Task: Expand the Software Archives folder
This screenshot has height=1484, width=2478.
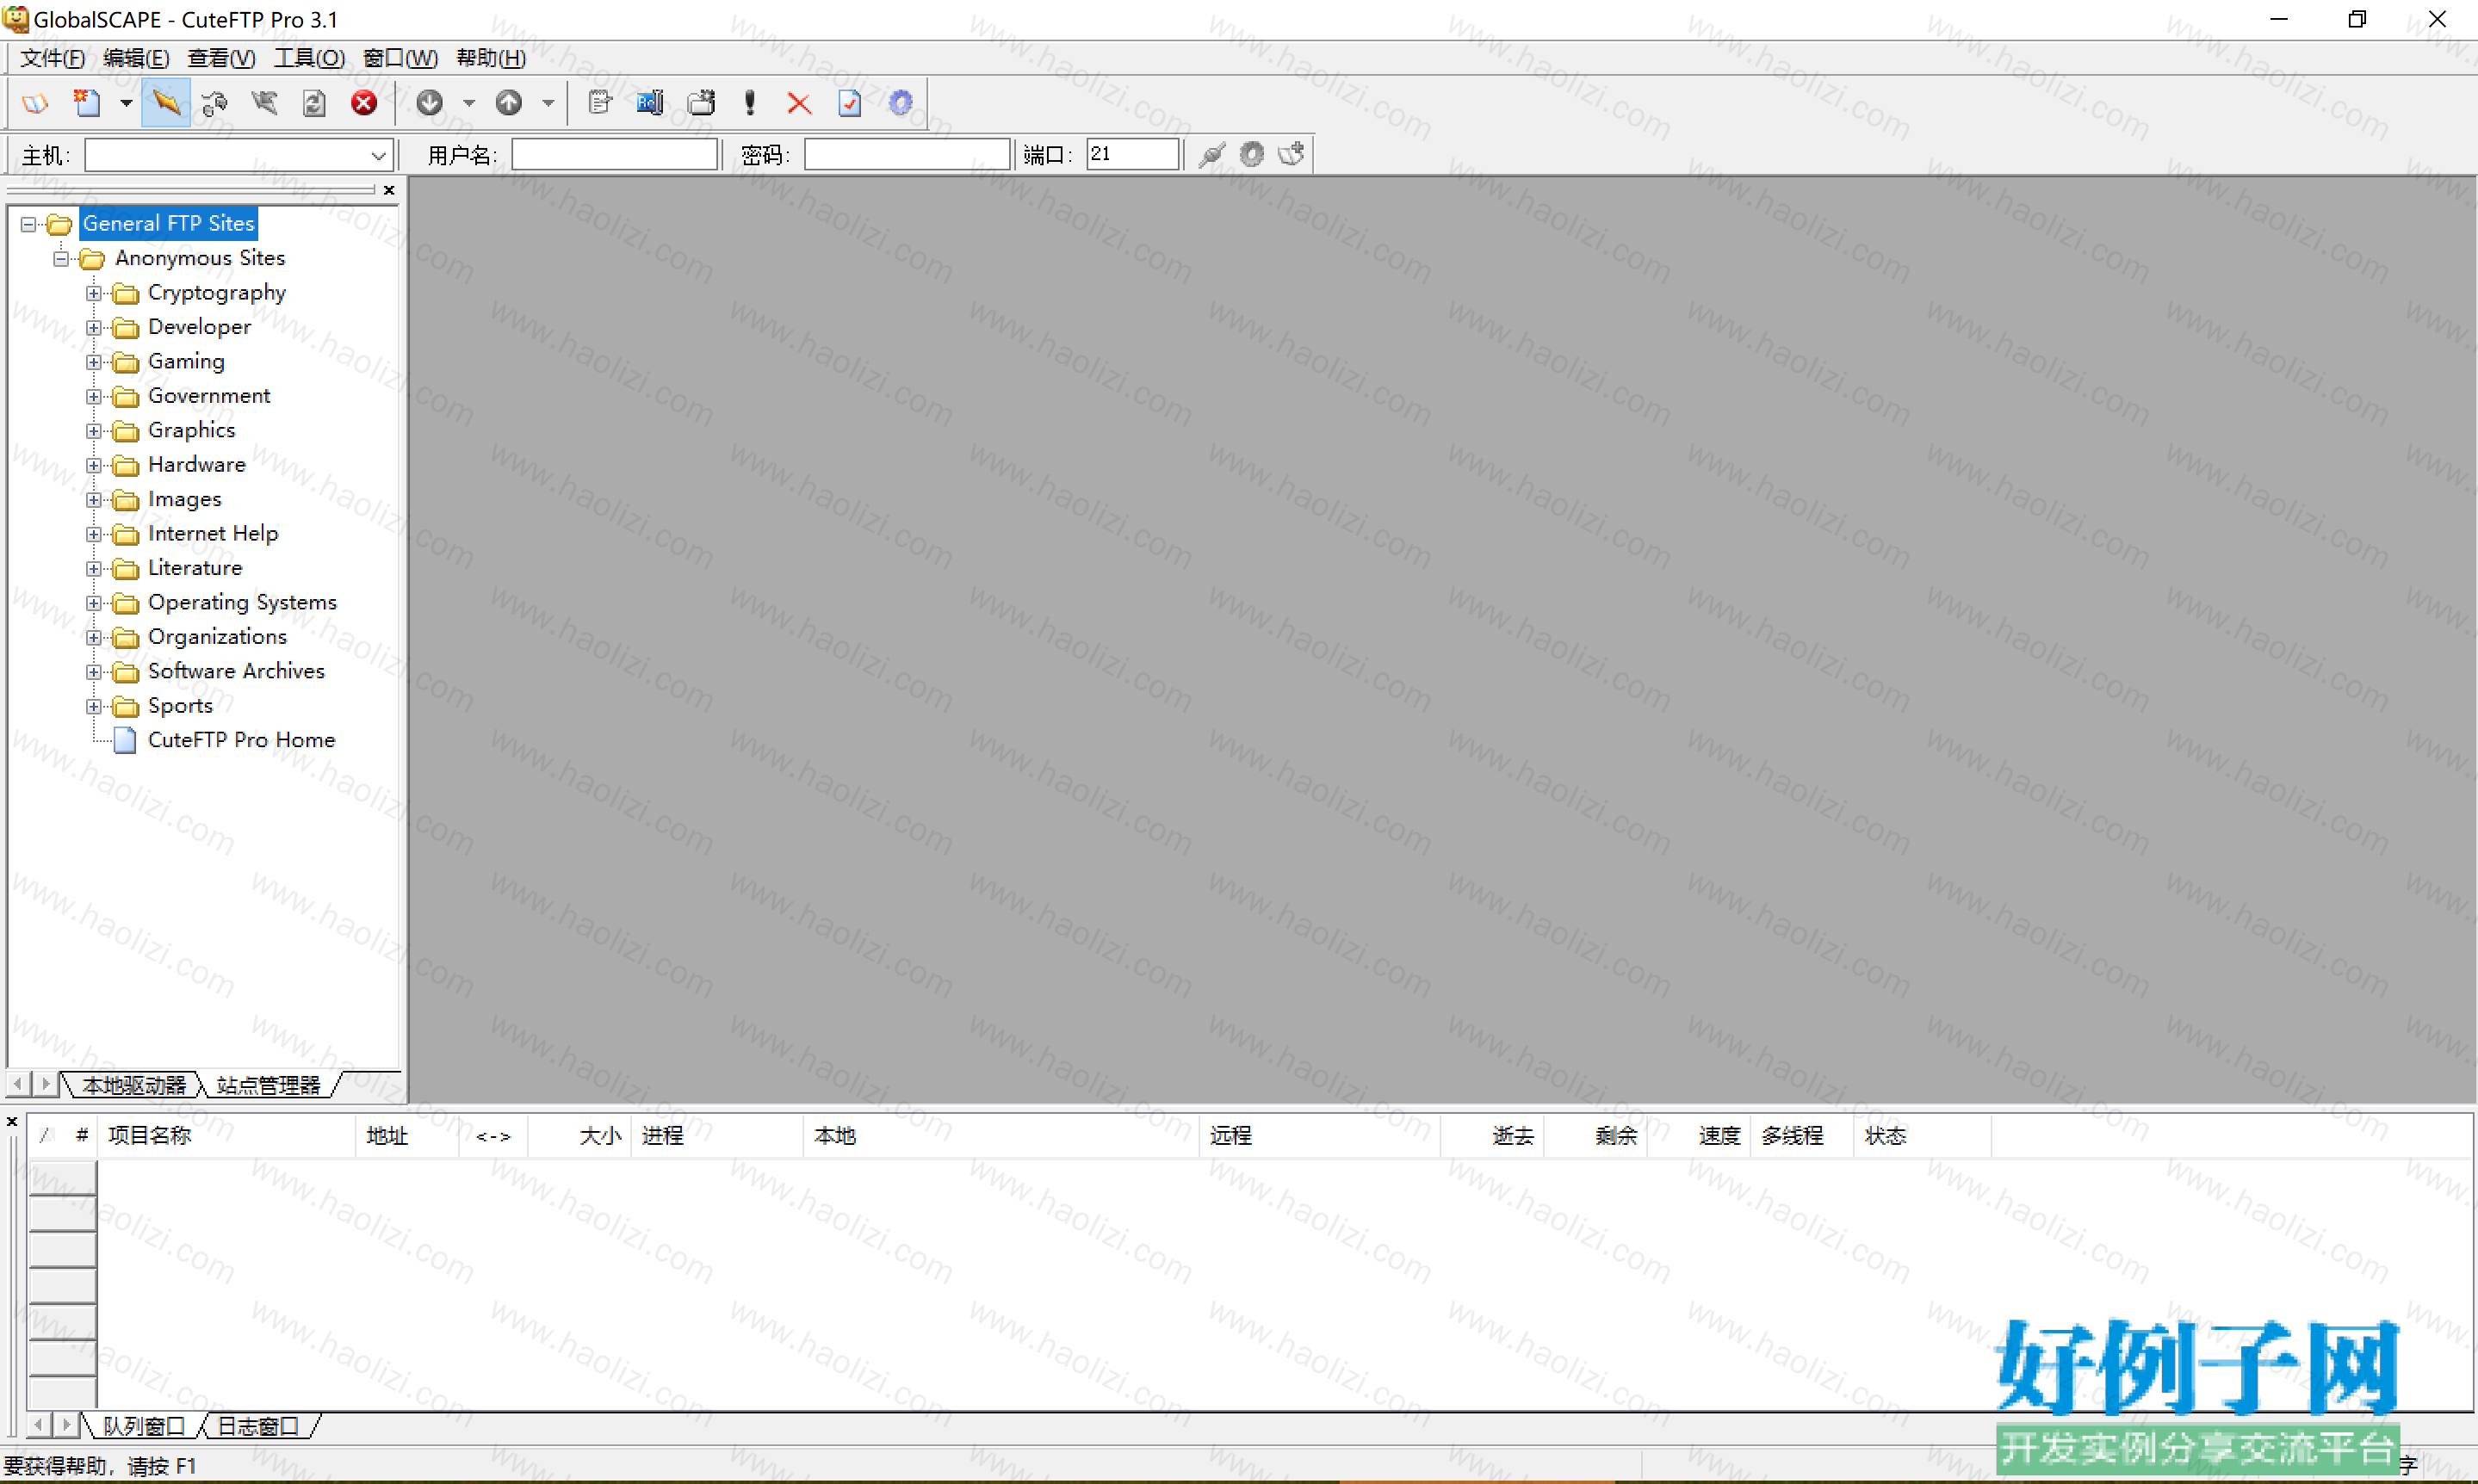Action: (x=94, y=672)
